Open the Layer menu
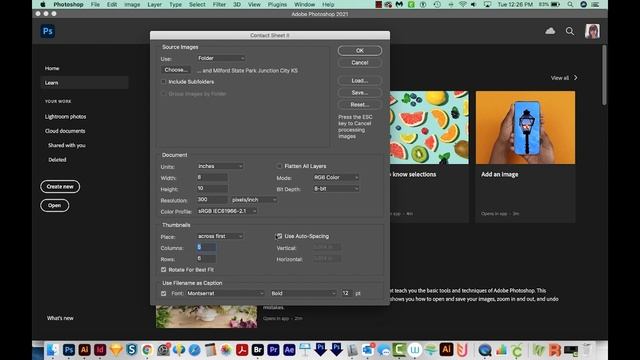 (x=154, y=4)
